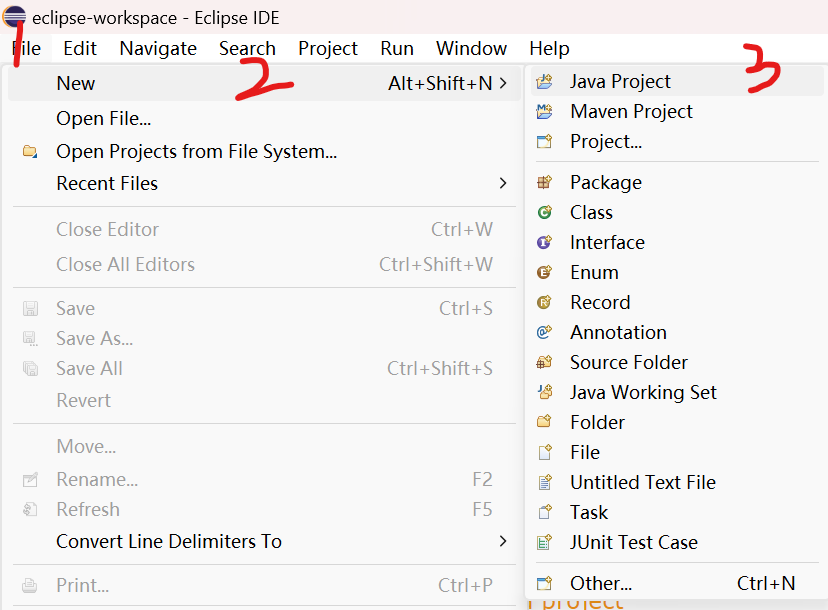
Task: Click the JUnit Test Case icon
Action: (544, 542)
